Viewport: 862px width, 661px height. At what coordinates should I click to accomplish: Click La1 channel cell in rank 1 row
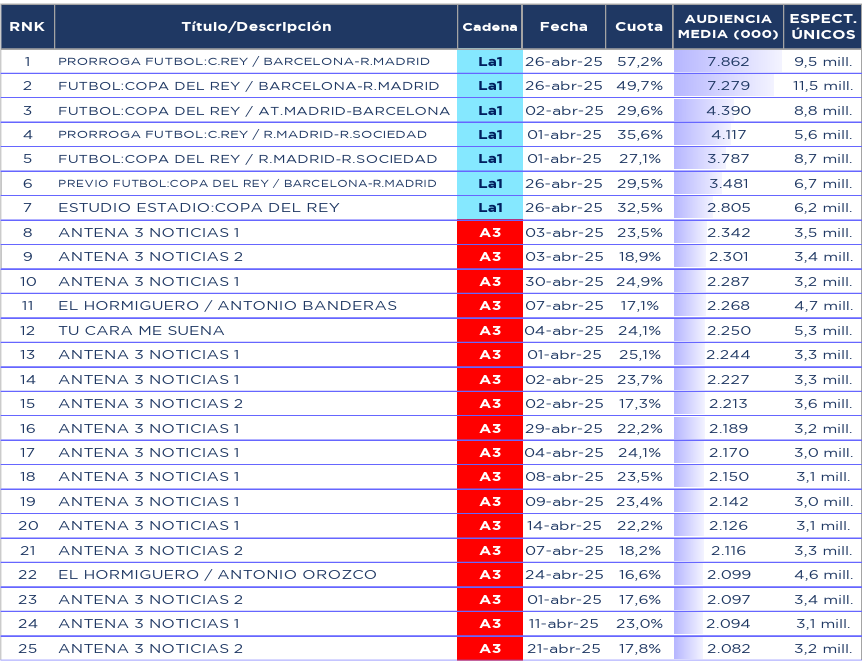pos(490,62)
